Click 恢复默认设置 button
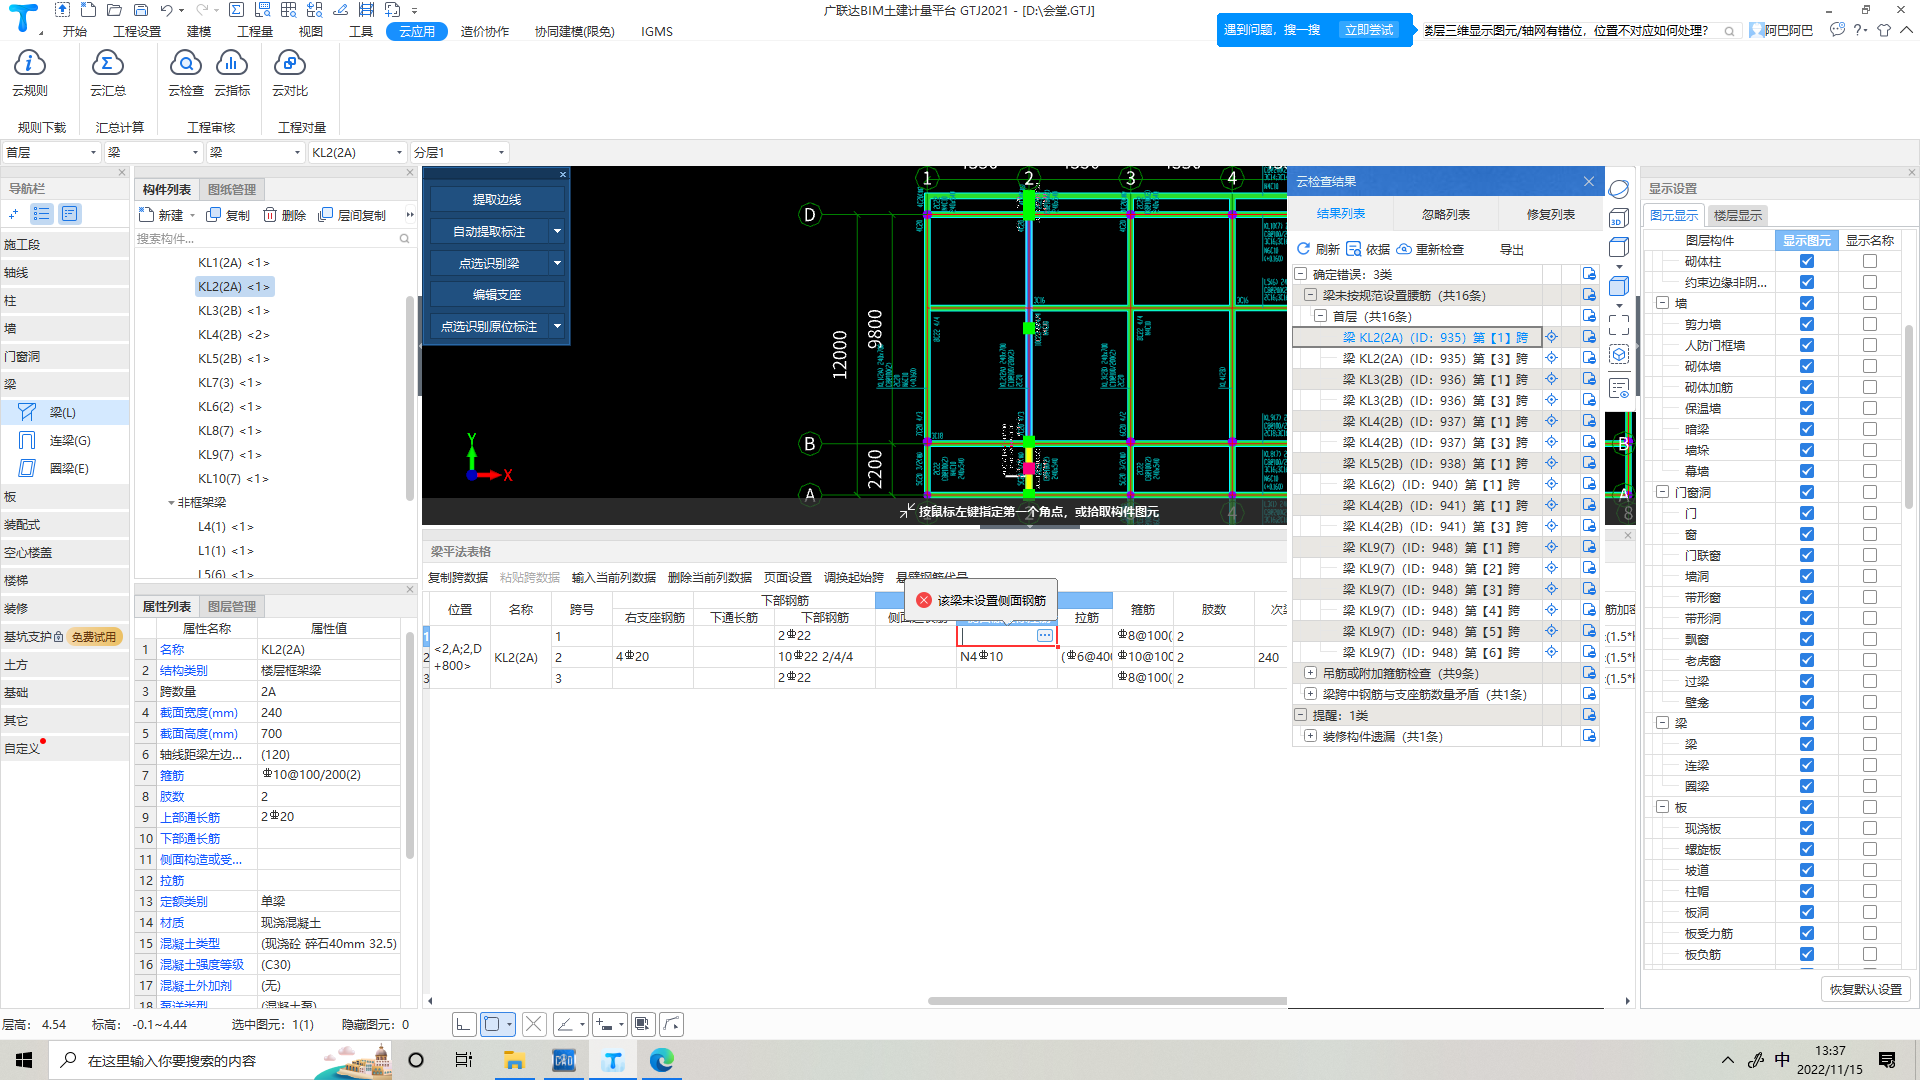This screenshot has width=1920, height=1080. [1865, 989]
